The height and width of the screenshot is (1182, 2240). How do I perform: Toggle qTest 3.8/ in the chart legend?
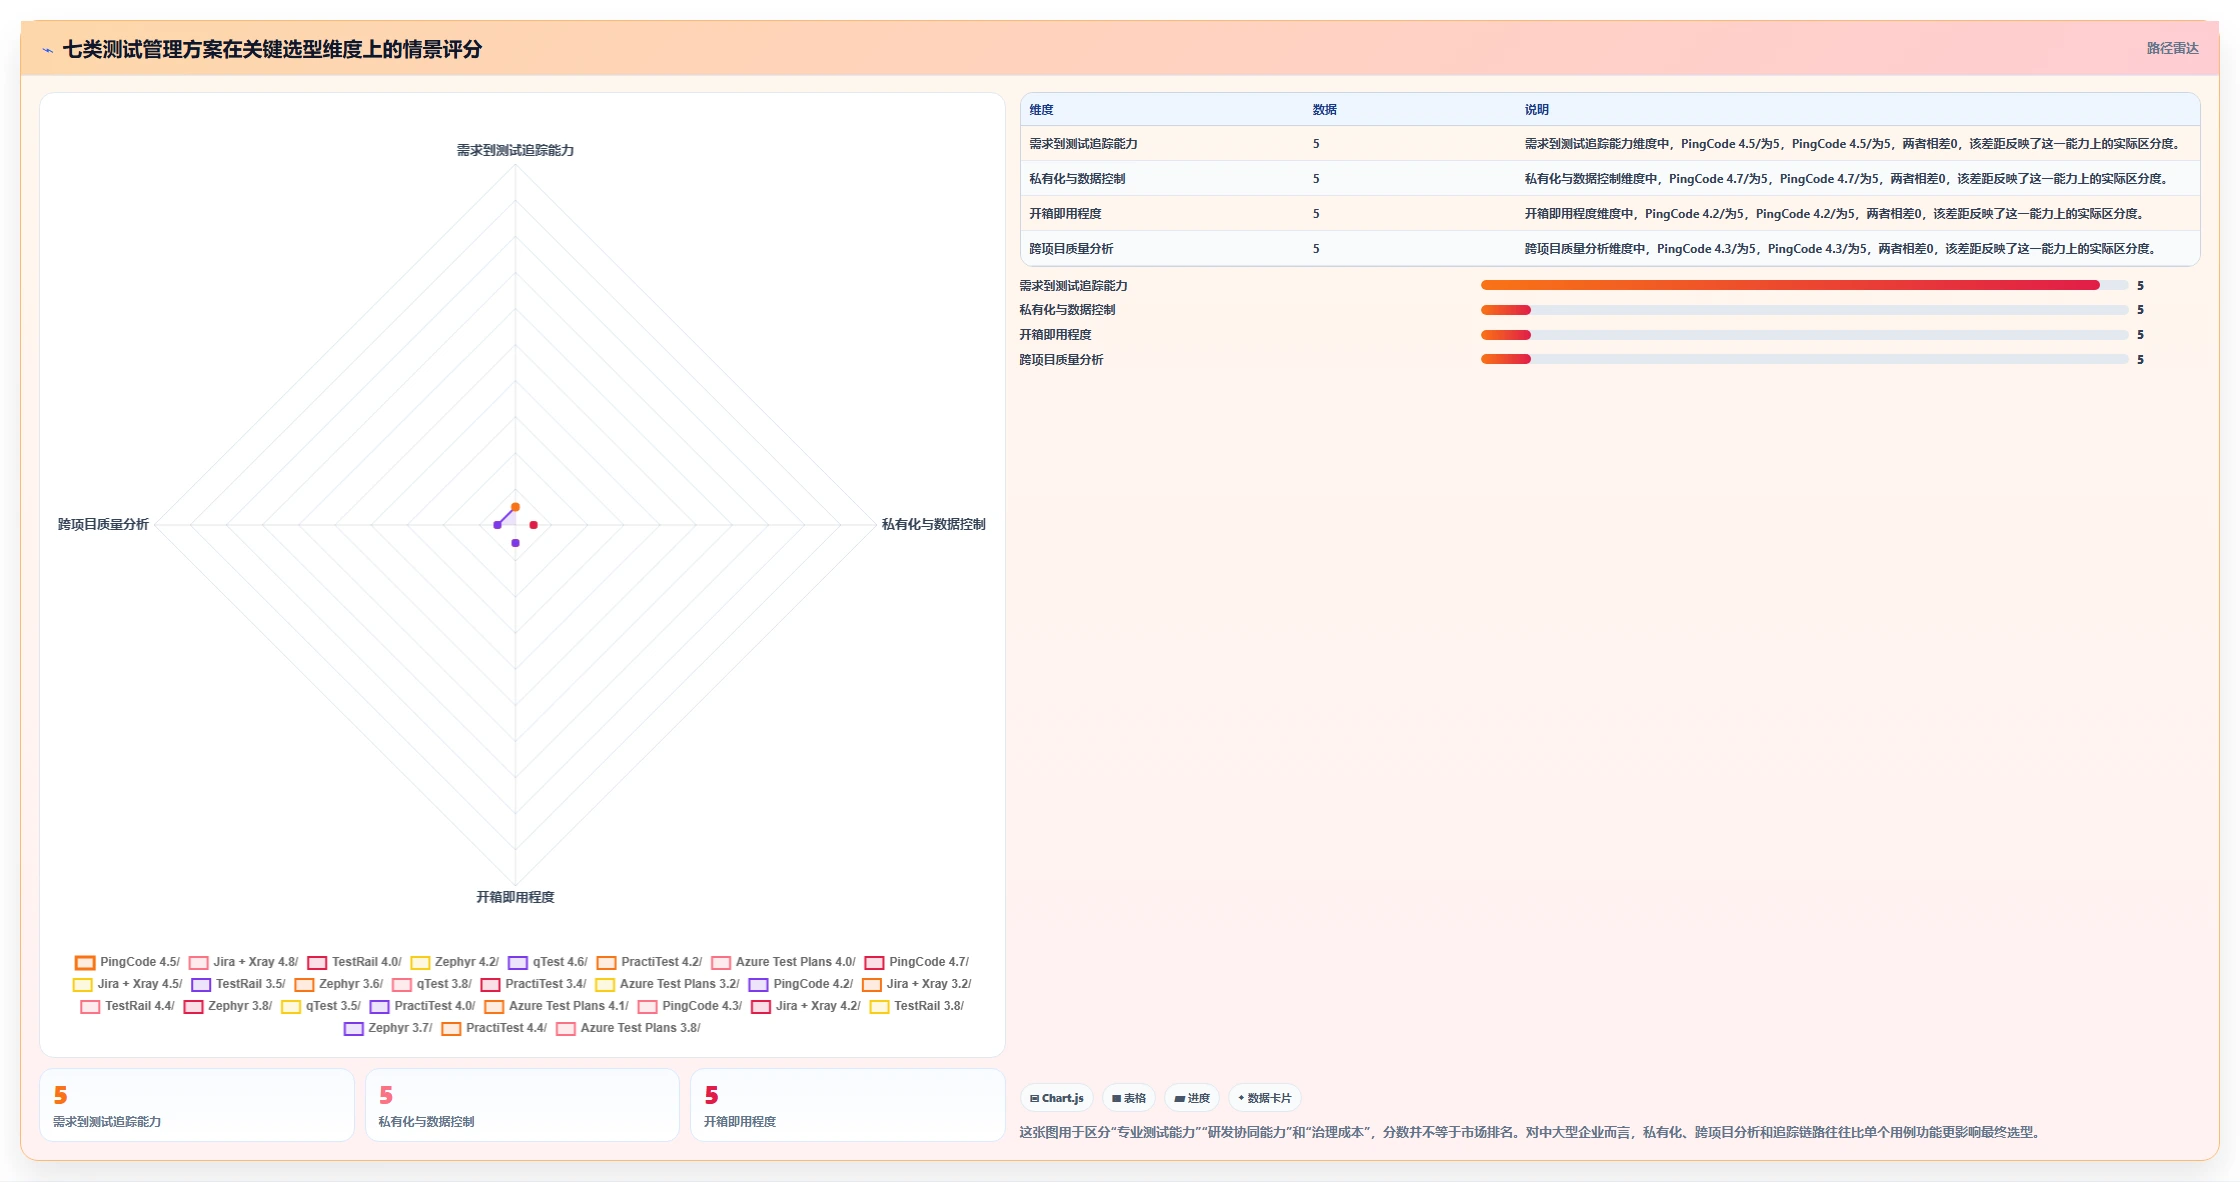431,984
